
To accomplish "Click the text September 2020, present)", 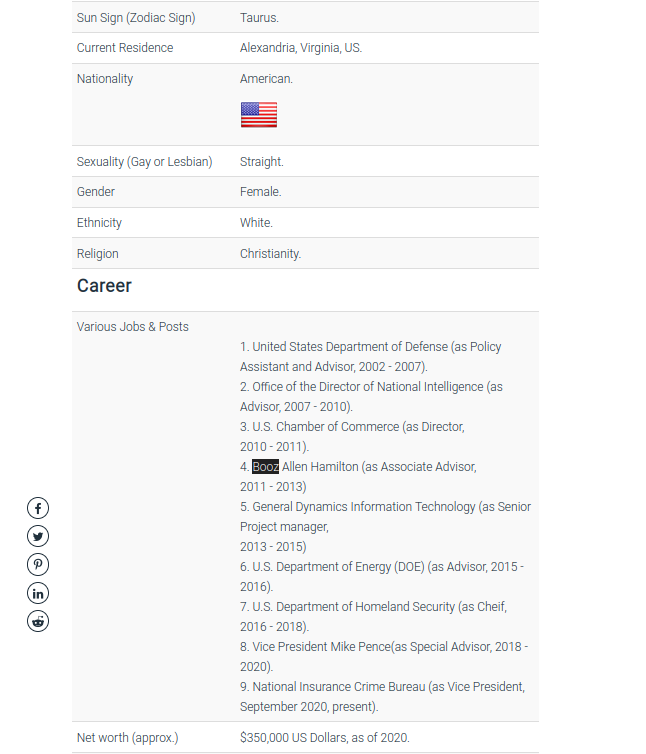I will click(x=309, y=707).
